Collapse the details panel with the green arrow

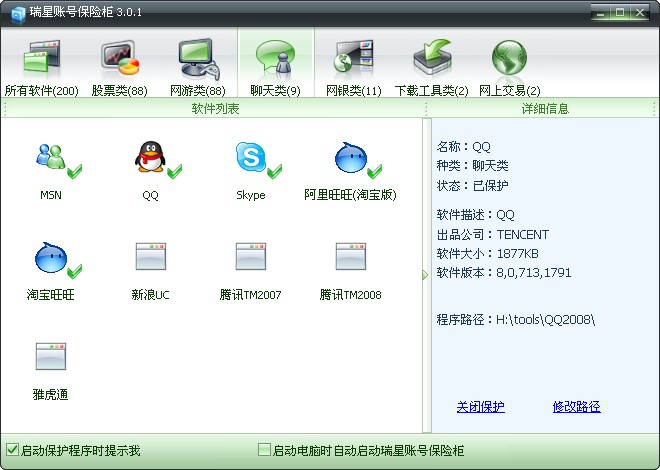tap(425, 275)
